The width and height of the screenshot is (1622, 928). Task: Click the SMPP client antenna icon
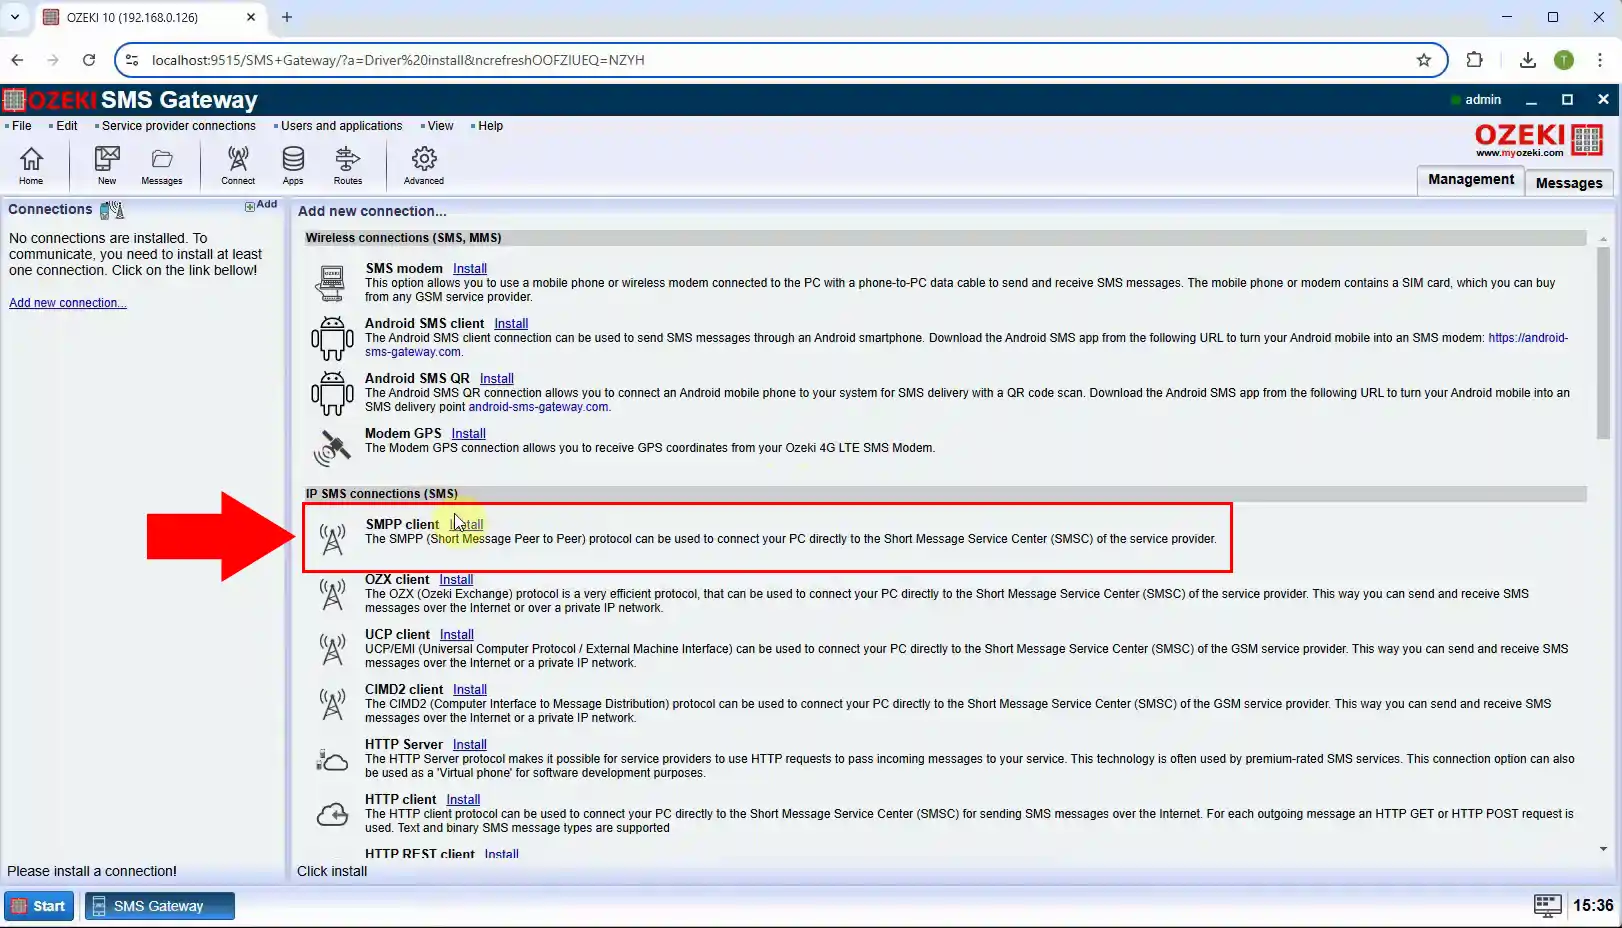(x=332, y=538)
